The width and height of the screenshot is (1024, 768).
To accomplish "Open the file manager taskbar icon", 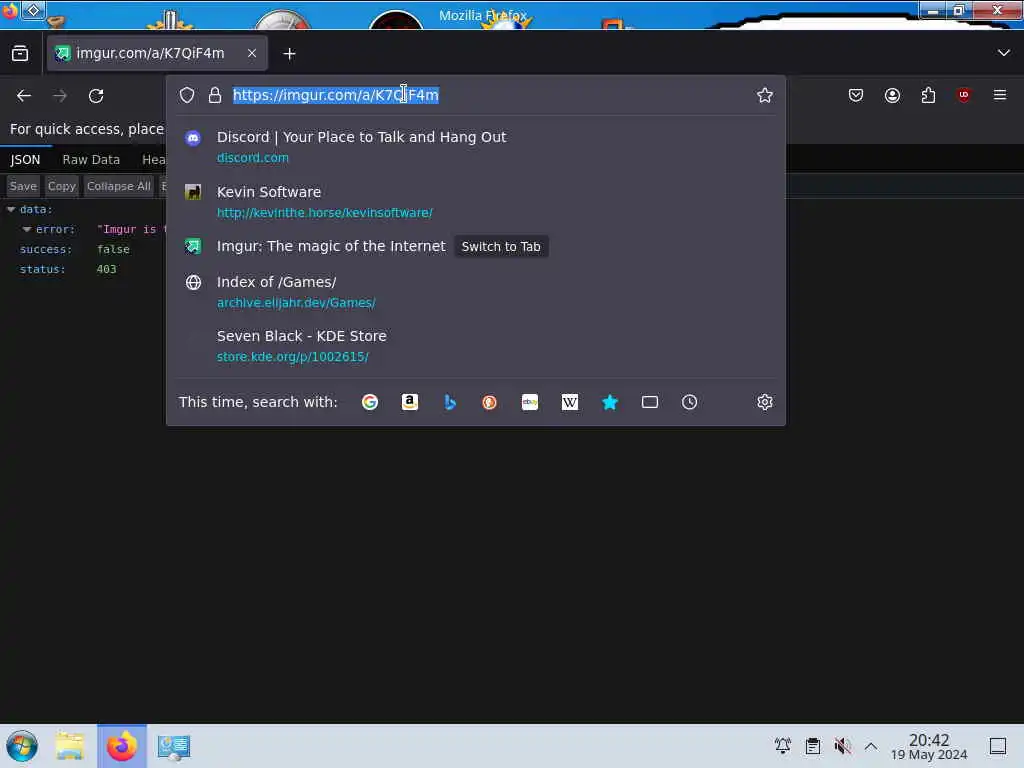I will 70,746.
